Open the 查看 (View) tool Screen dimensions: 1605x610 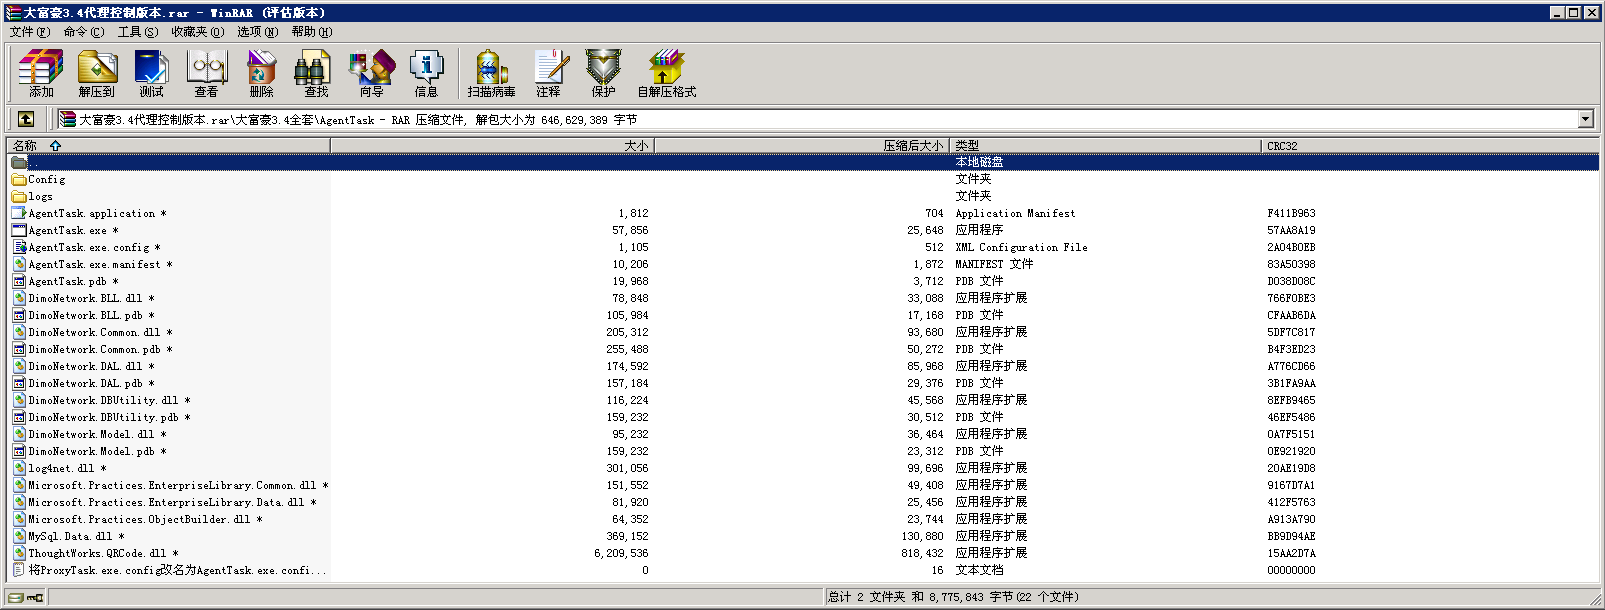point(206,74)
